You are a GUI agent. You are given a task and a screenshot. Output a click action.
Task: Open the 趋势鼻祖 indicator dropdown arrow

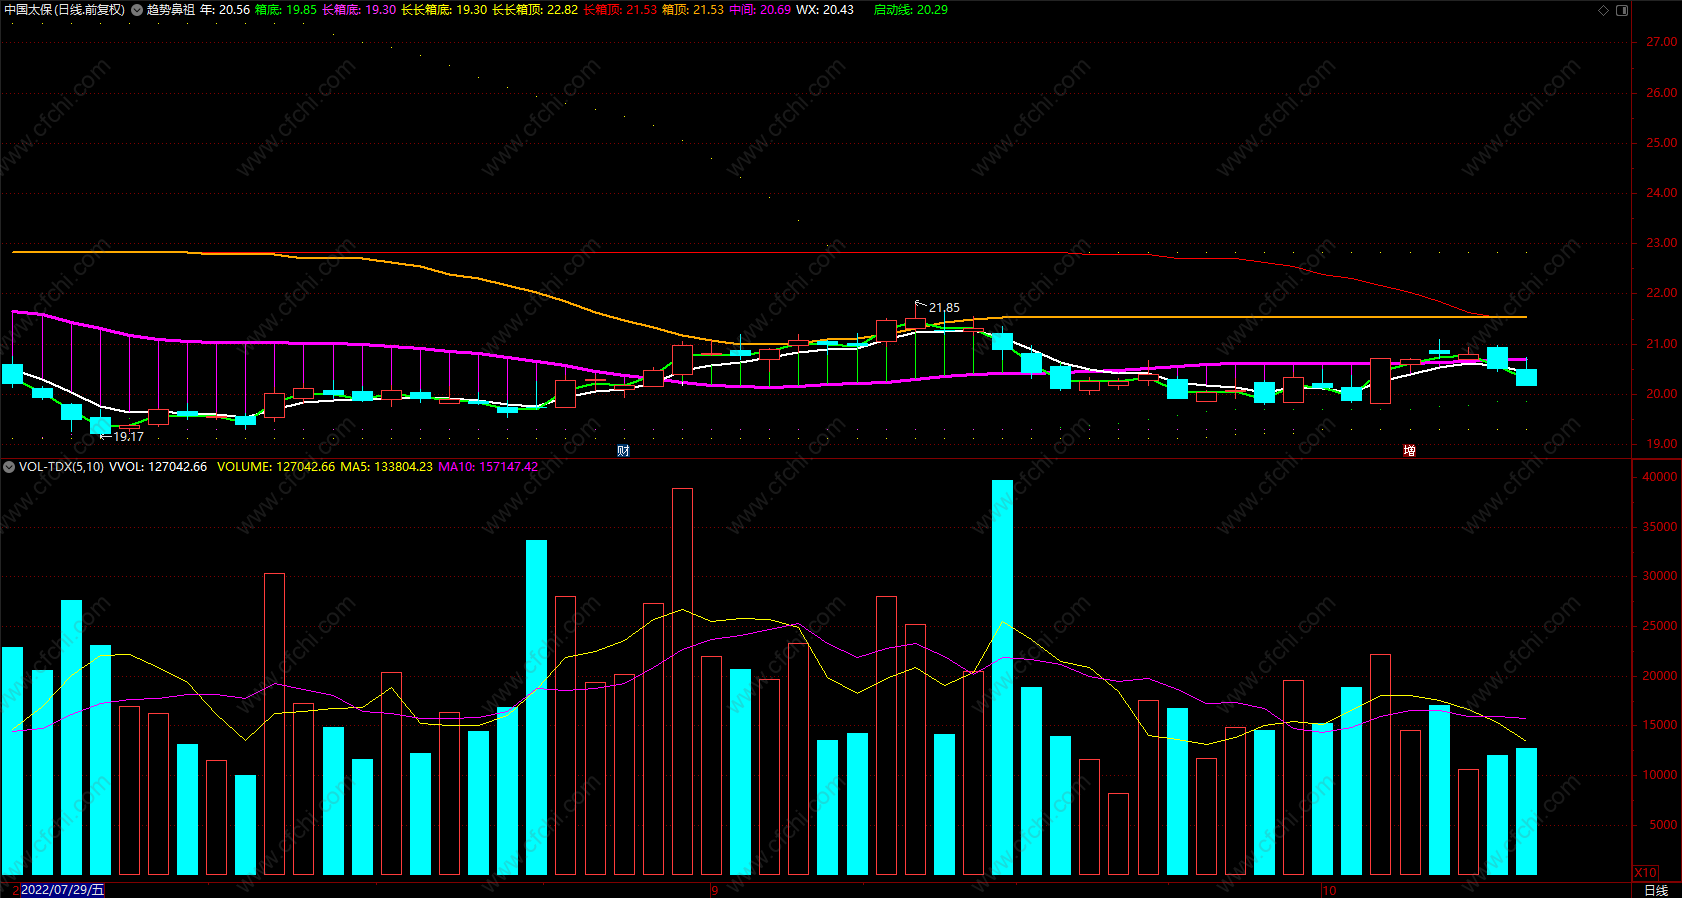point(137,10)
